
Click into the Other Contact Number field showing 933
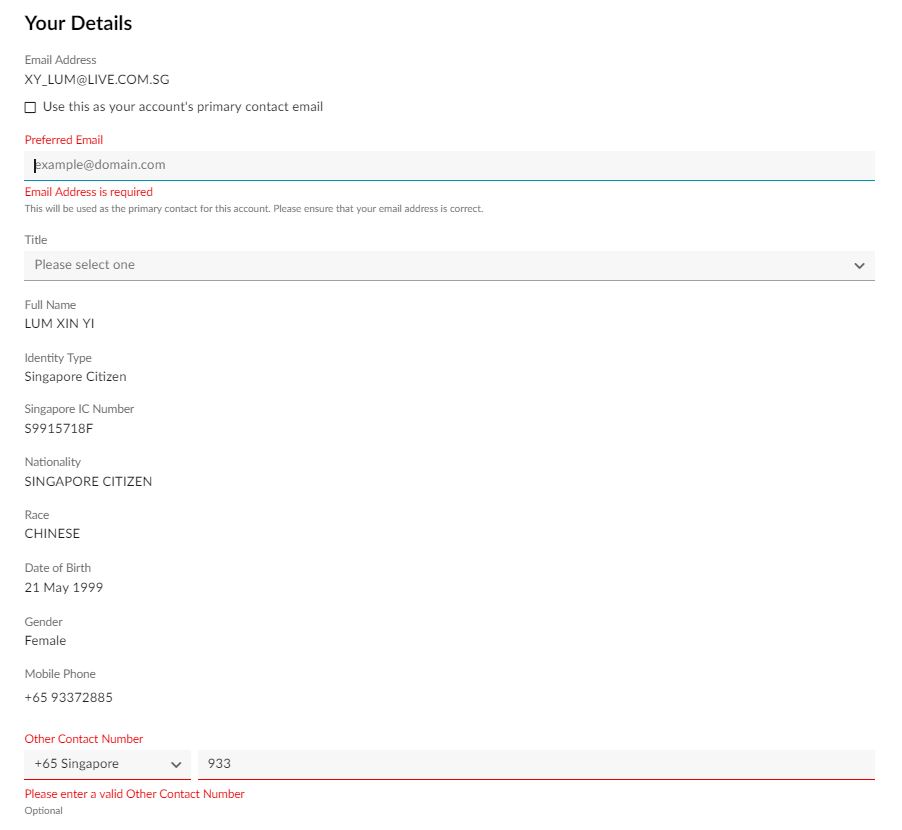pos(536,764)
